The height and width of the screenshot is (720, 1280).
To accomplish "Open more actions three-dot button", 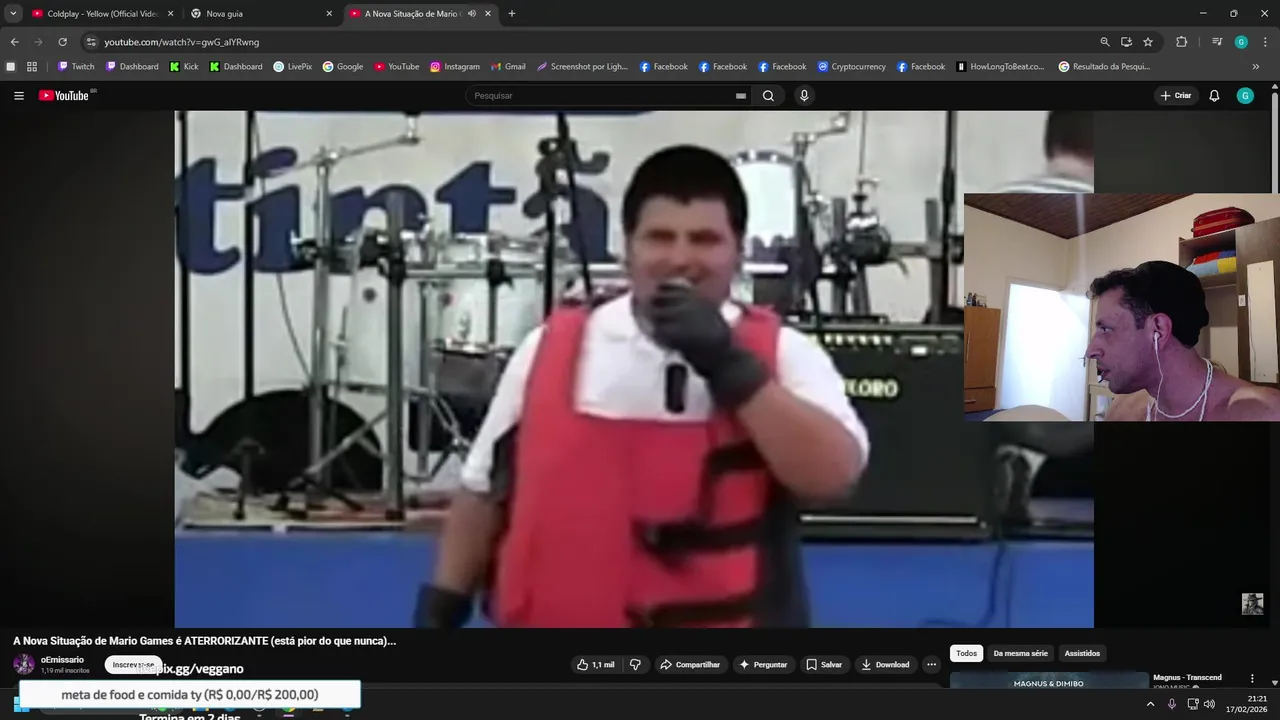I will point(931,665).
